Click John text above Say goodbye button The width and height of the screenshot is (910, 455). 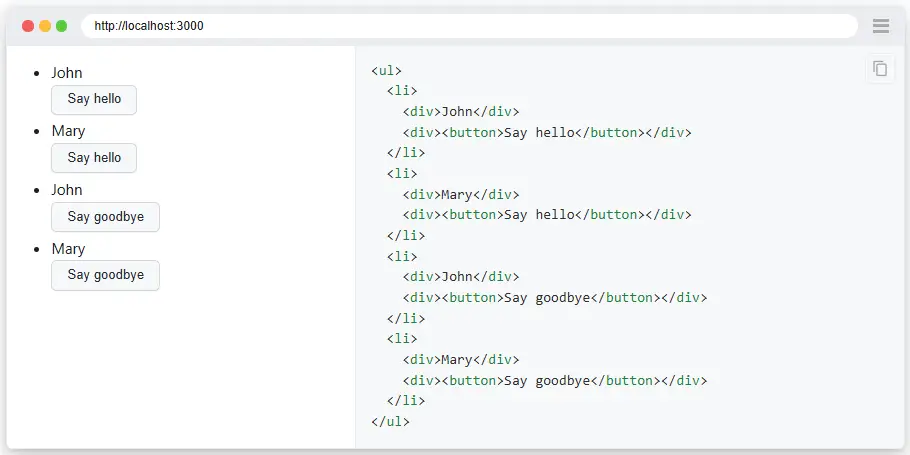(x=67, y=190)
